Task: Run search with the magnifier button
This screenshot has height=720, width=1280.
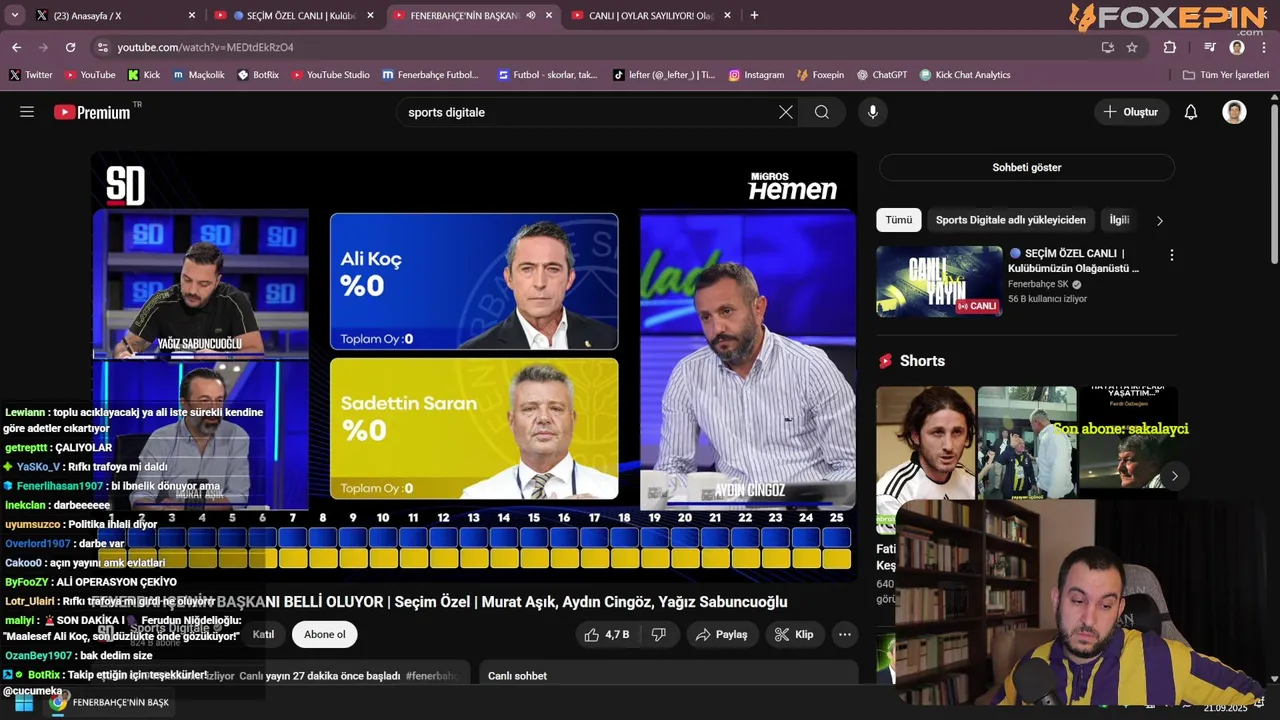Action: 822,112
